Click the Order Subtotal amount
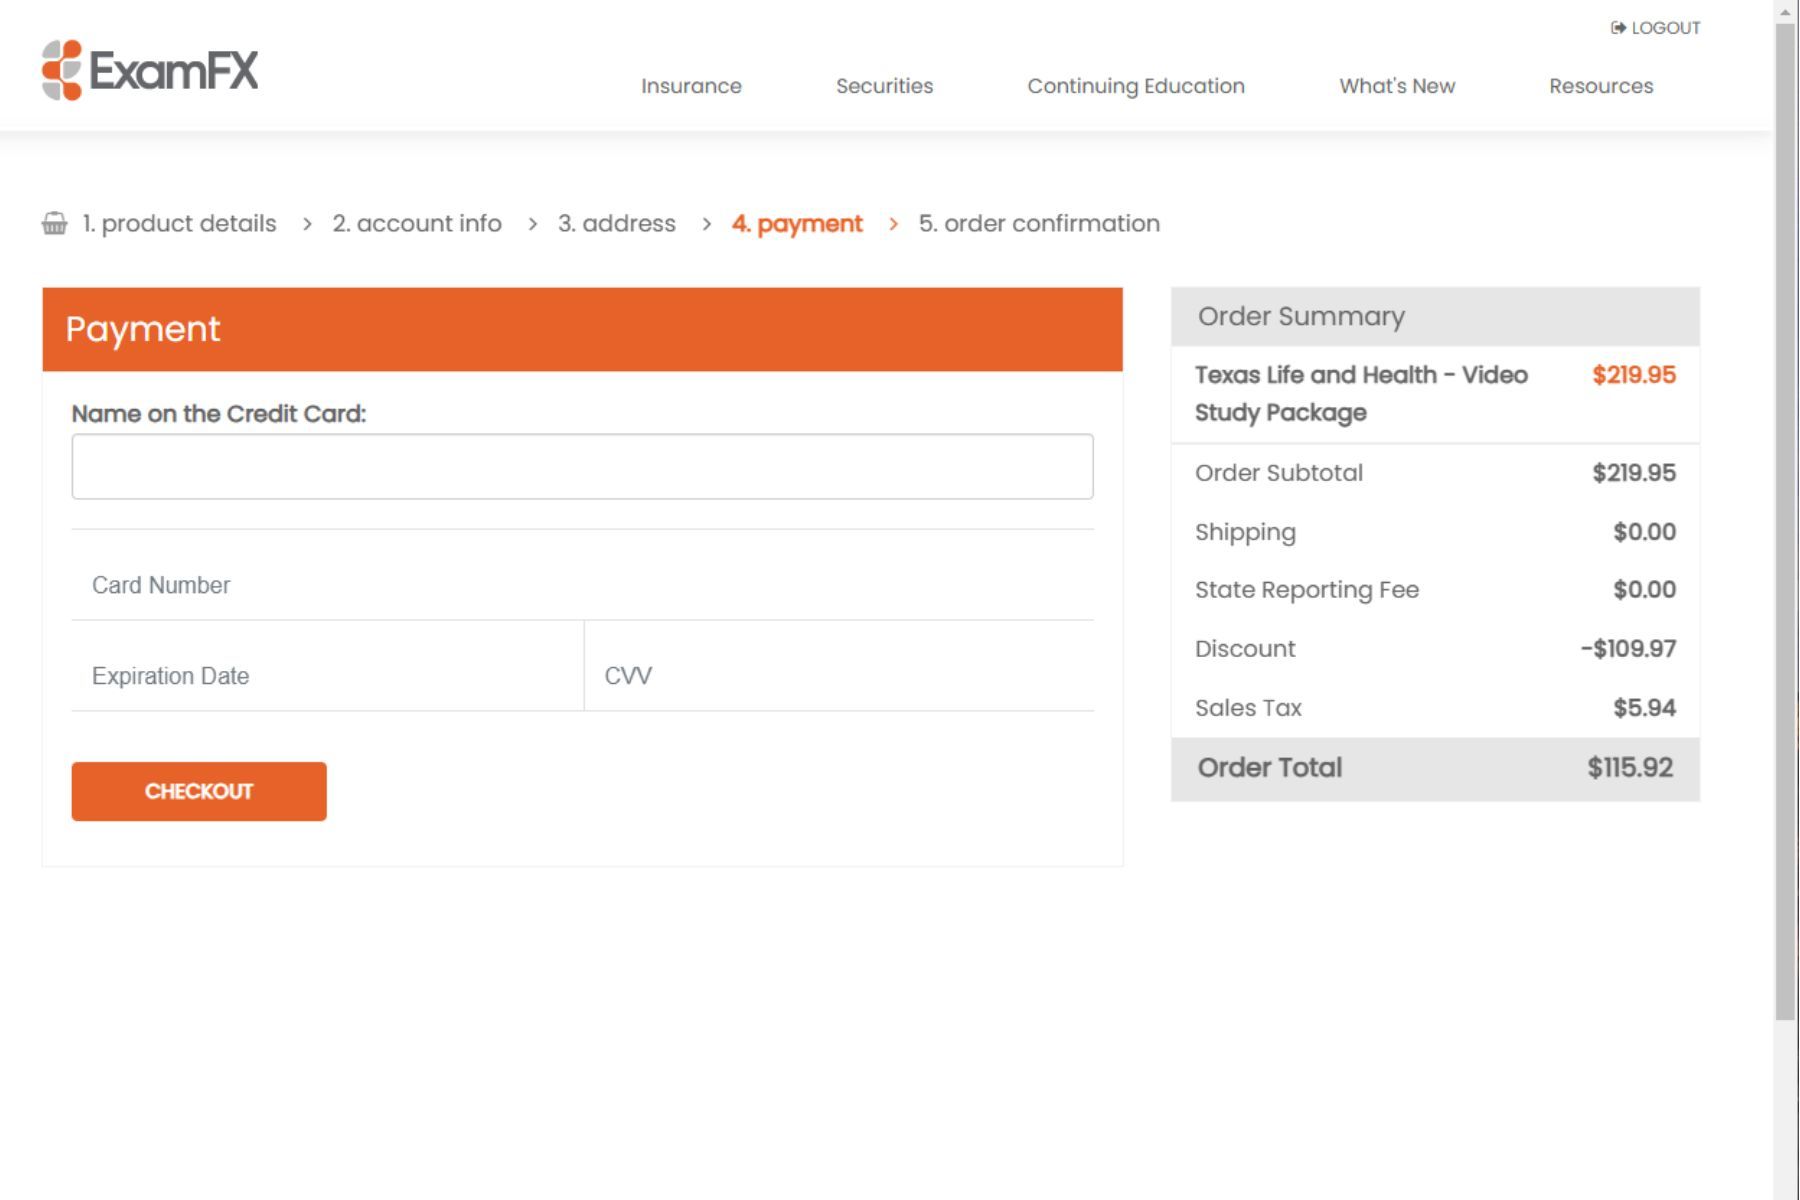1800x1200 pixels. point(1634,473)
